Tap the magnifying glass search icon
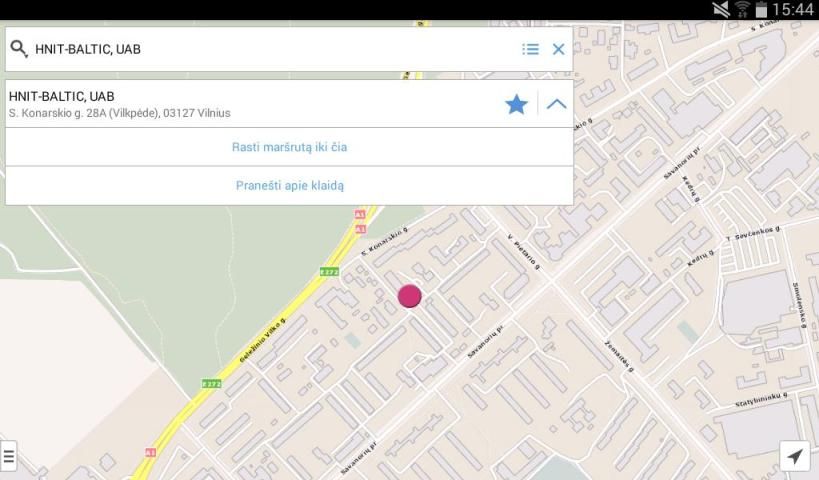Viewport: 819px width, 480px height. [x=19, y=49]
